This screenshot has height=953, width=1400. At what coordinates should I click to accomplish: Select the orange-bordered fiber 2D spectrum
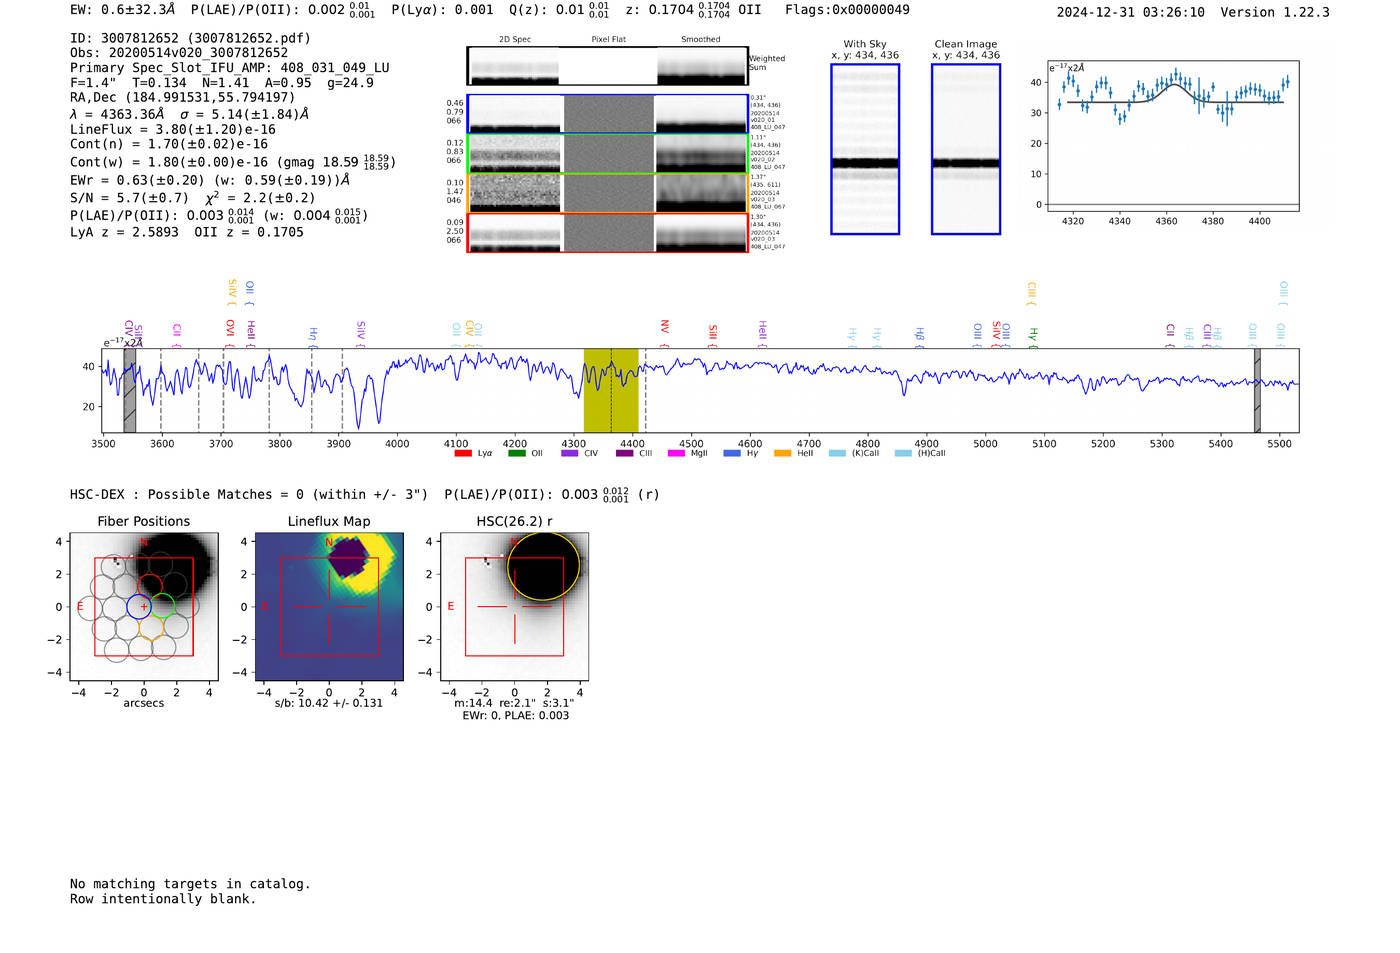click(x=607, y=193)
